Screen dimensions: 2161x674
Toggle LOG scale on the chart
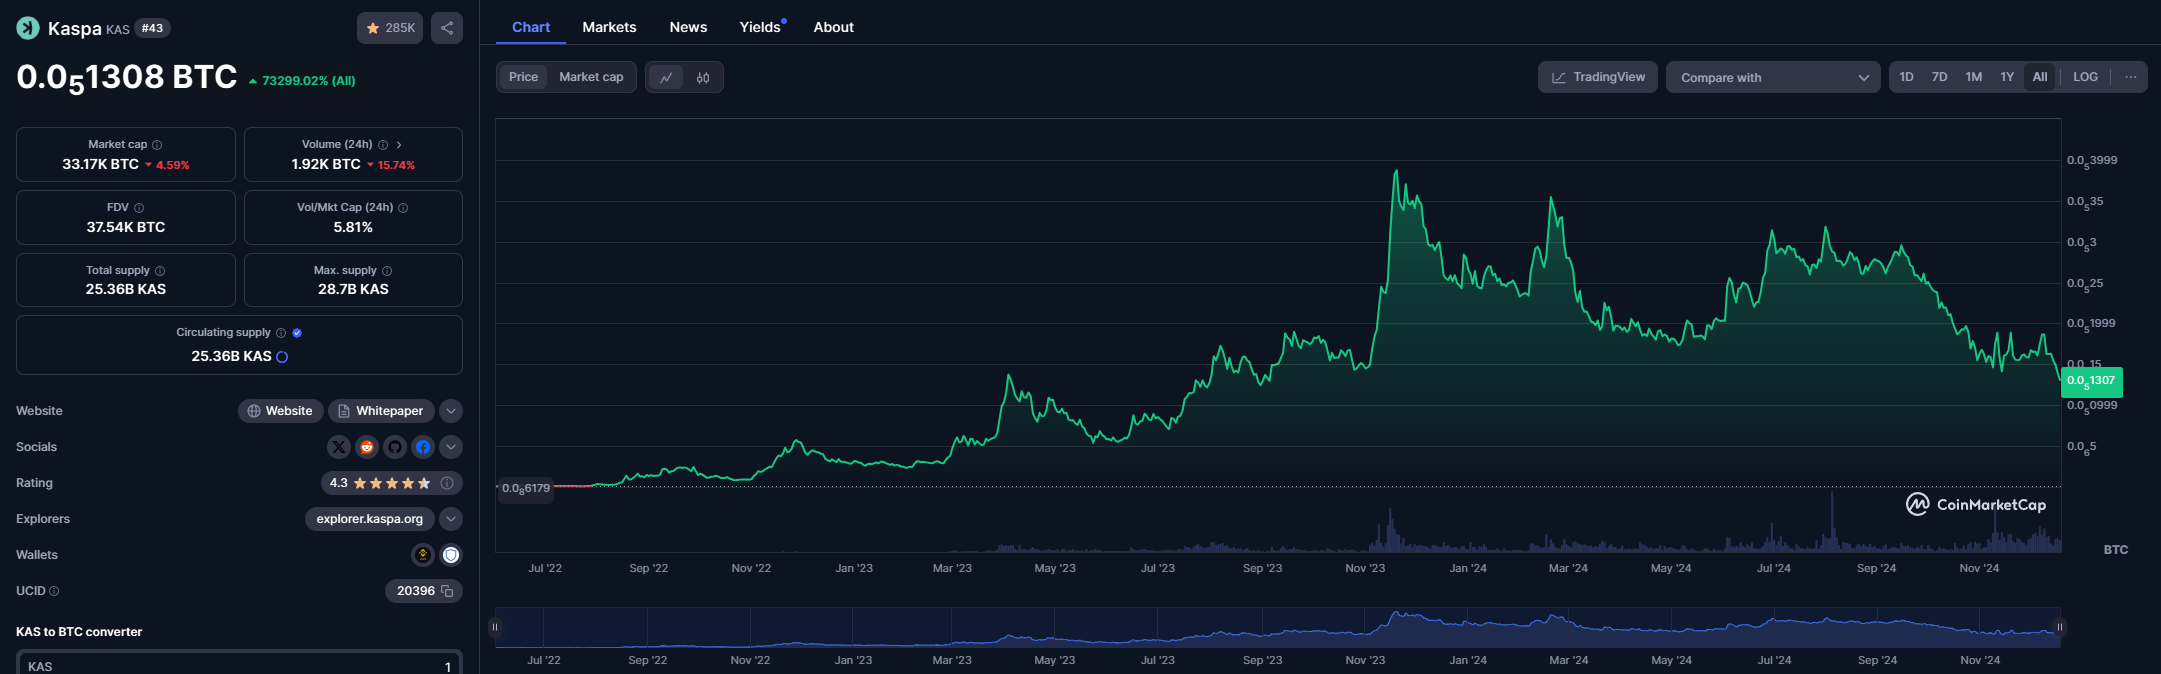[2085, 77]
